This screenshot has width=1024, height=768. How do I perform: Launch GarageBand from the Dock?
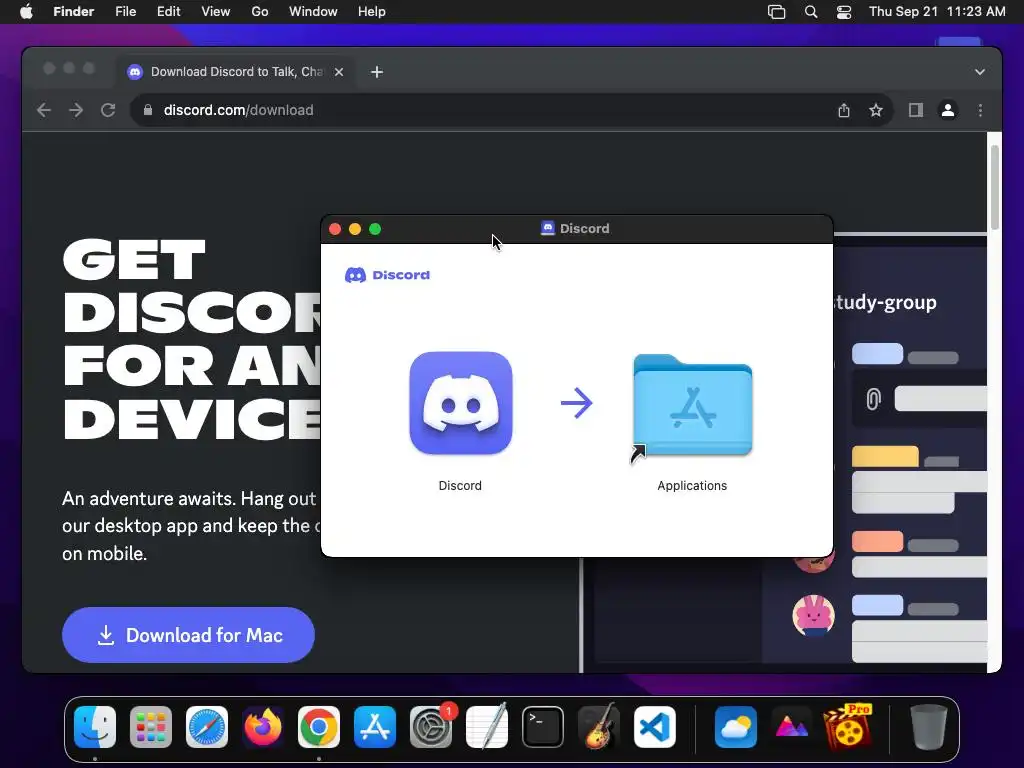click(x=599, y=726)
